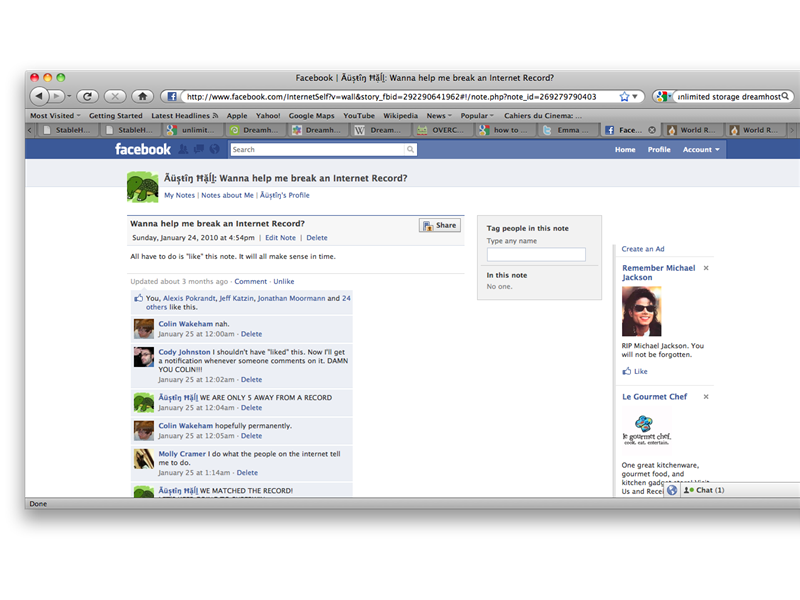Click the Facebook favicon in the address bar

[172, 96]
